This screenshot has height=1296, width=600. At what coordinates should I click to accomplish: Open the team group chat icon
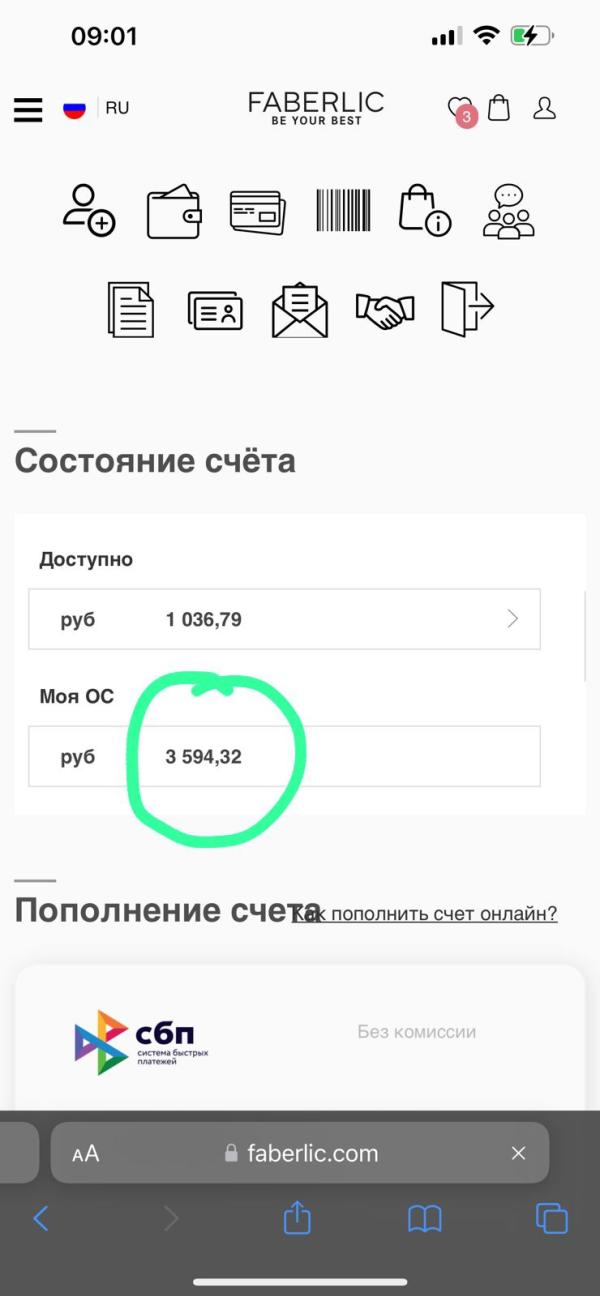tap(509, 211)
